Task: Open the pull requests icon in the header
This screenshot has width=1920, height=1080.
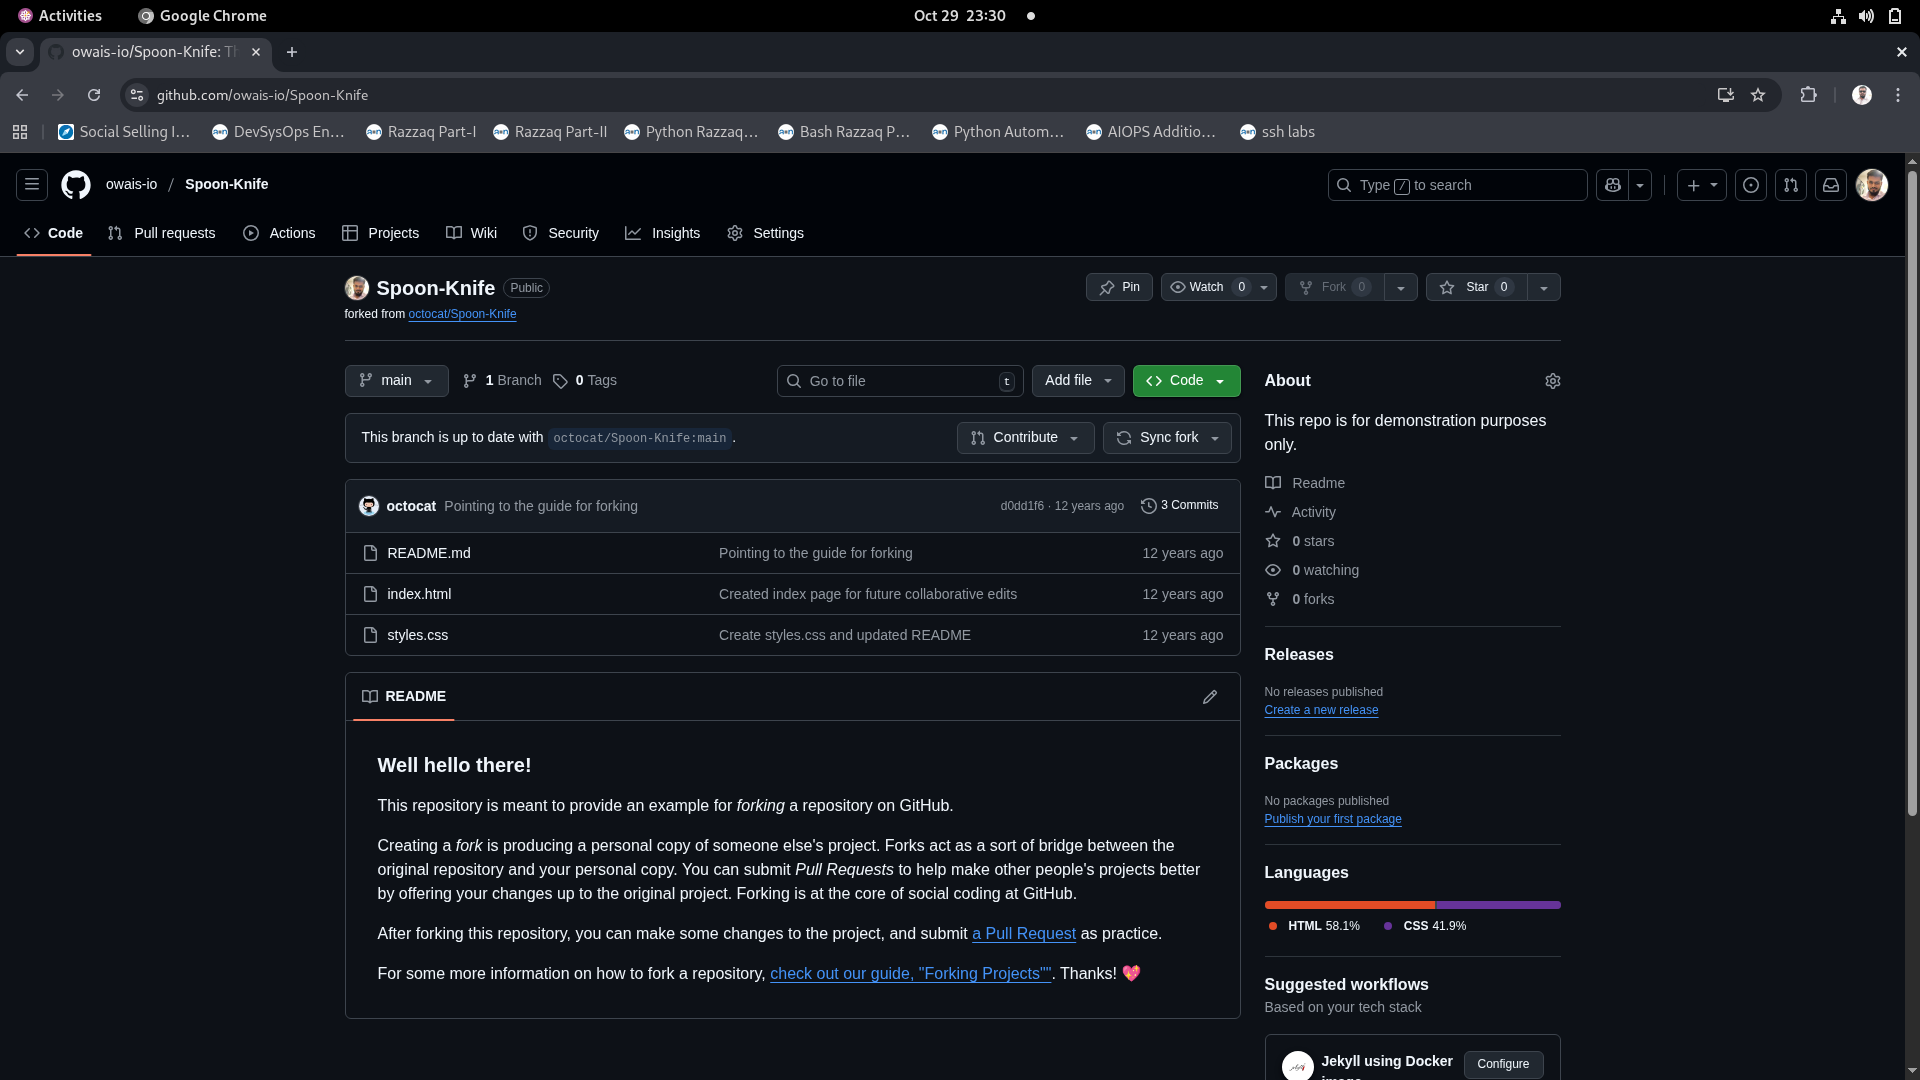Action: (x=1790, y=185)
